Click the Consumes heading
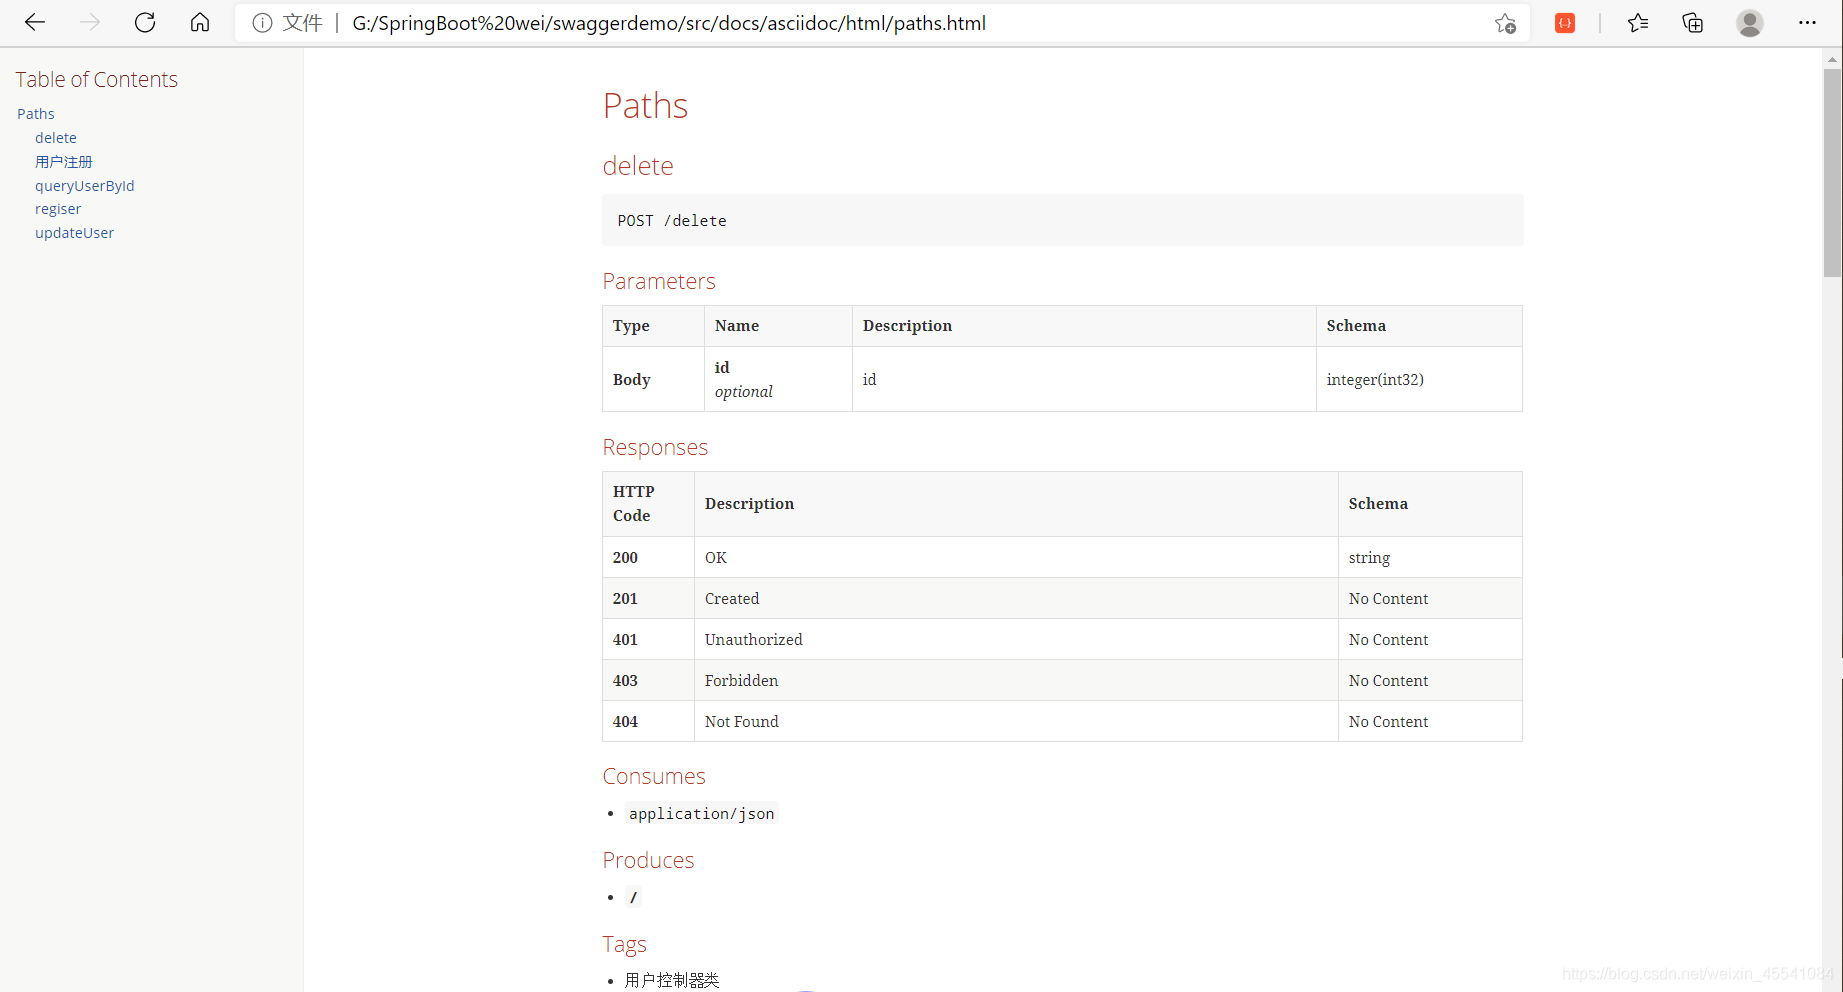Screen dimensions: 1843x992 (654, 776)
